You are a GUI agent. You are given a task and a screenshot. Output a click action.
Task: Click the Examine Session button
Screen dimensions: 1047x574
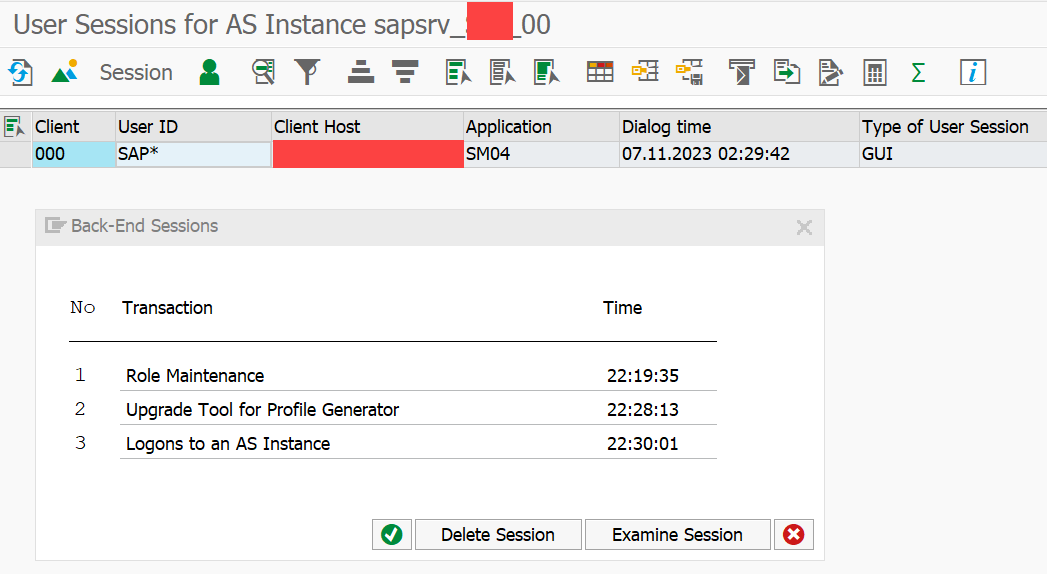[x=678, y=535]
